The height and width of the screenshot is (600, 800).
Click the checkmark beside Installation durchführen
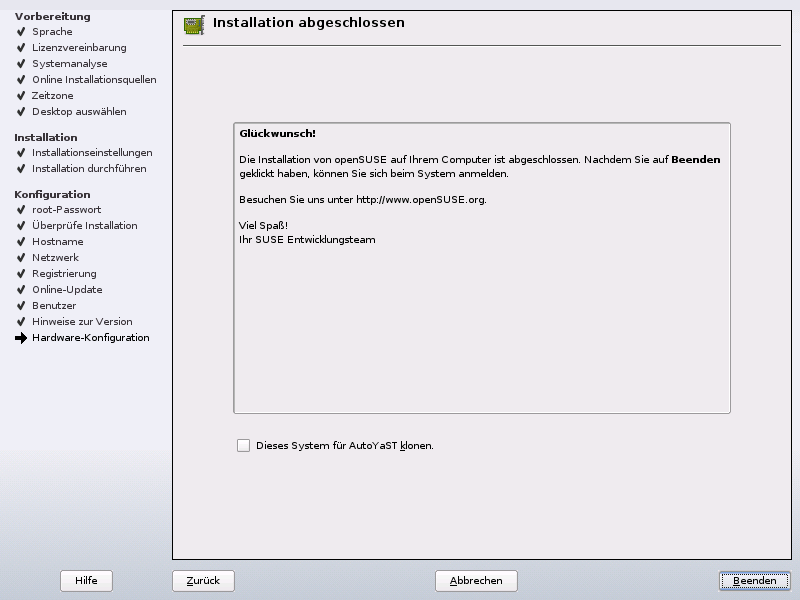pyautogui.click(x=21, y=168)
